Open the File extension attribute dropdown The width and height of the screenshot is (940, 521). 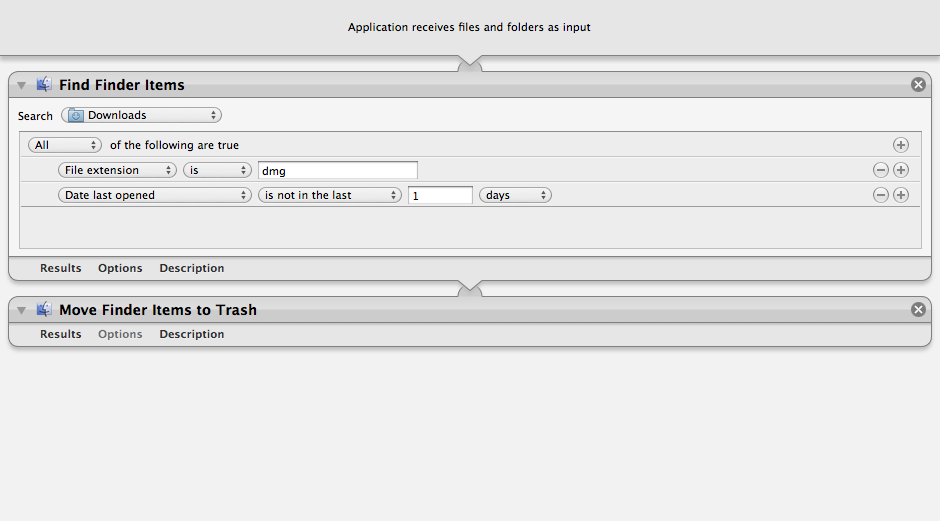click(117, 170)
